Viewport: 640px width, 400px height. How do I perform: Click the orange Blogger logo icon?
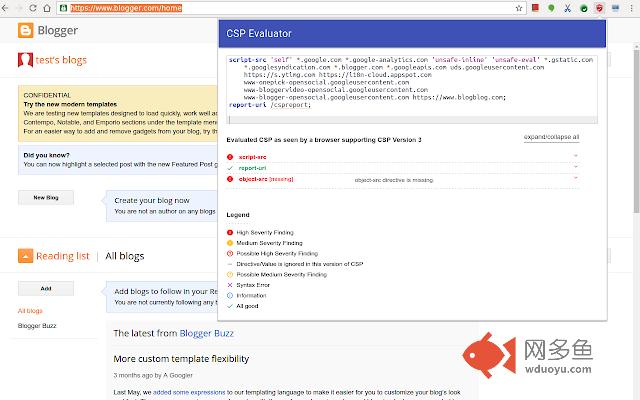pos(25,30)
